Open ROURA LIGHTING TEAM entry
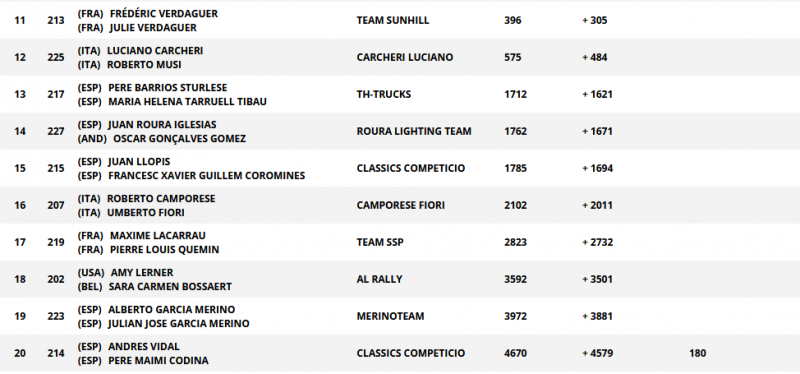800x374 pixels. (x=414, y=131)
